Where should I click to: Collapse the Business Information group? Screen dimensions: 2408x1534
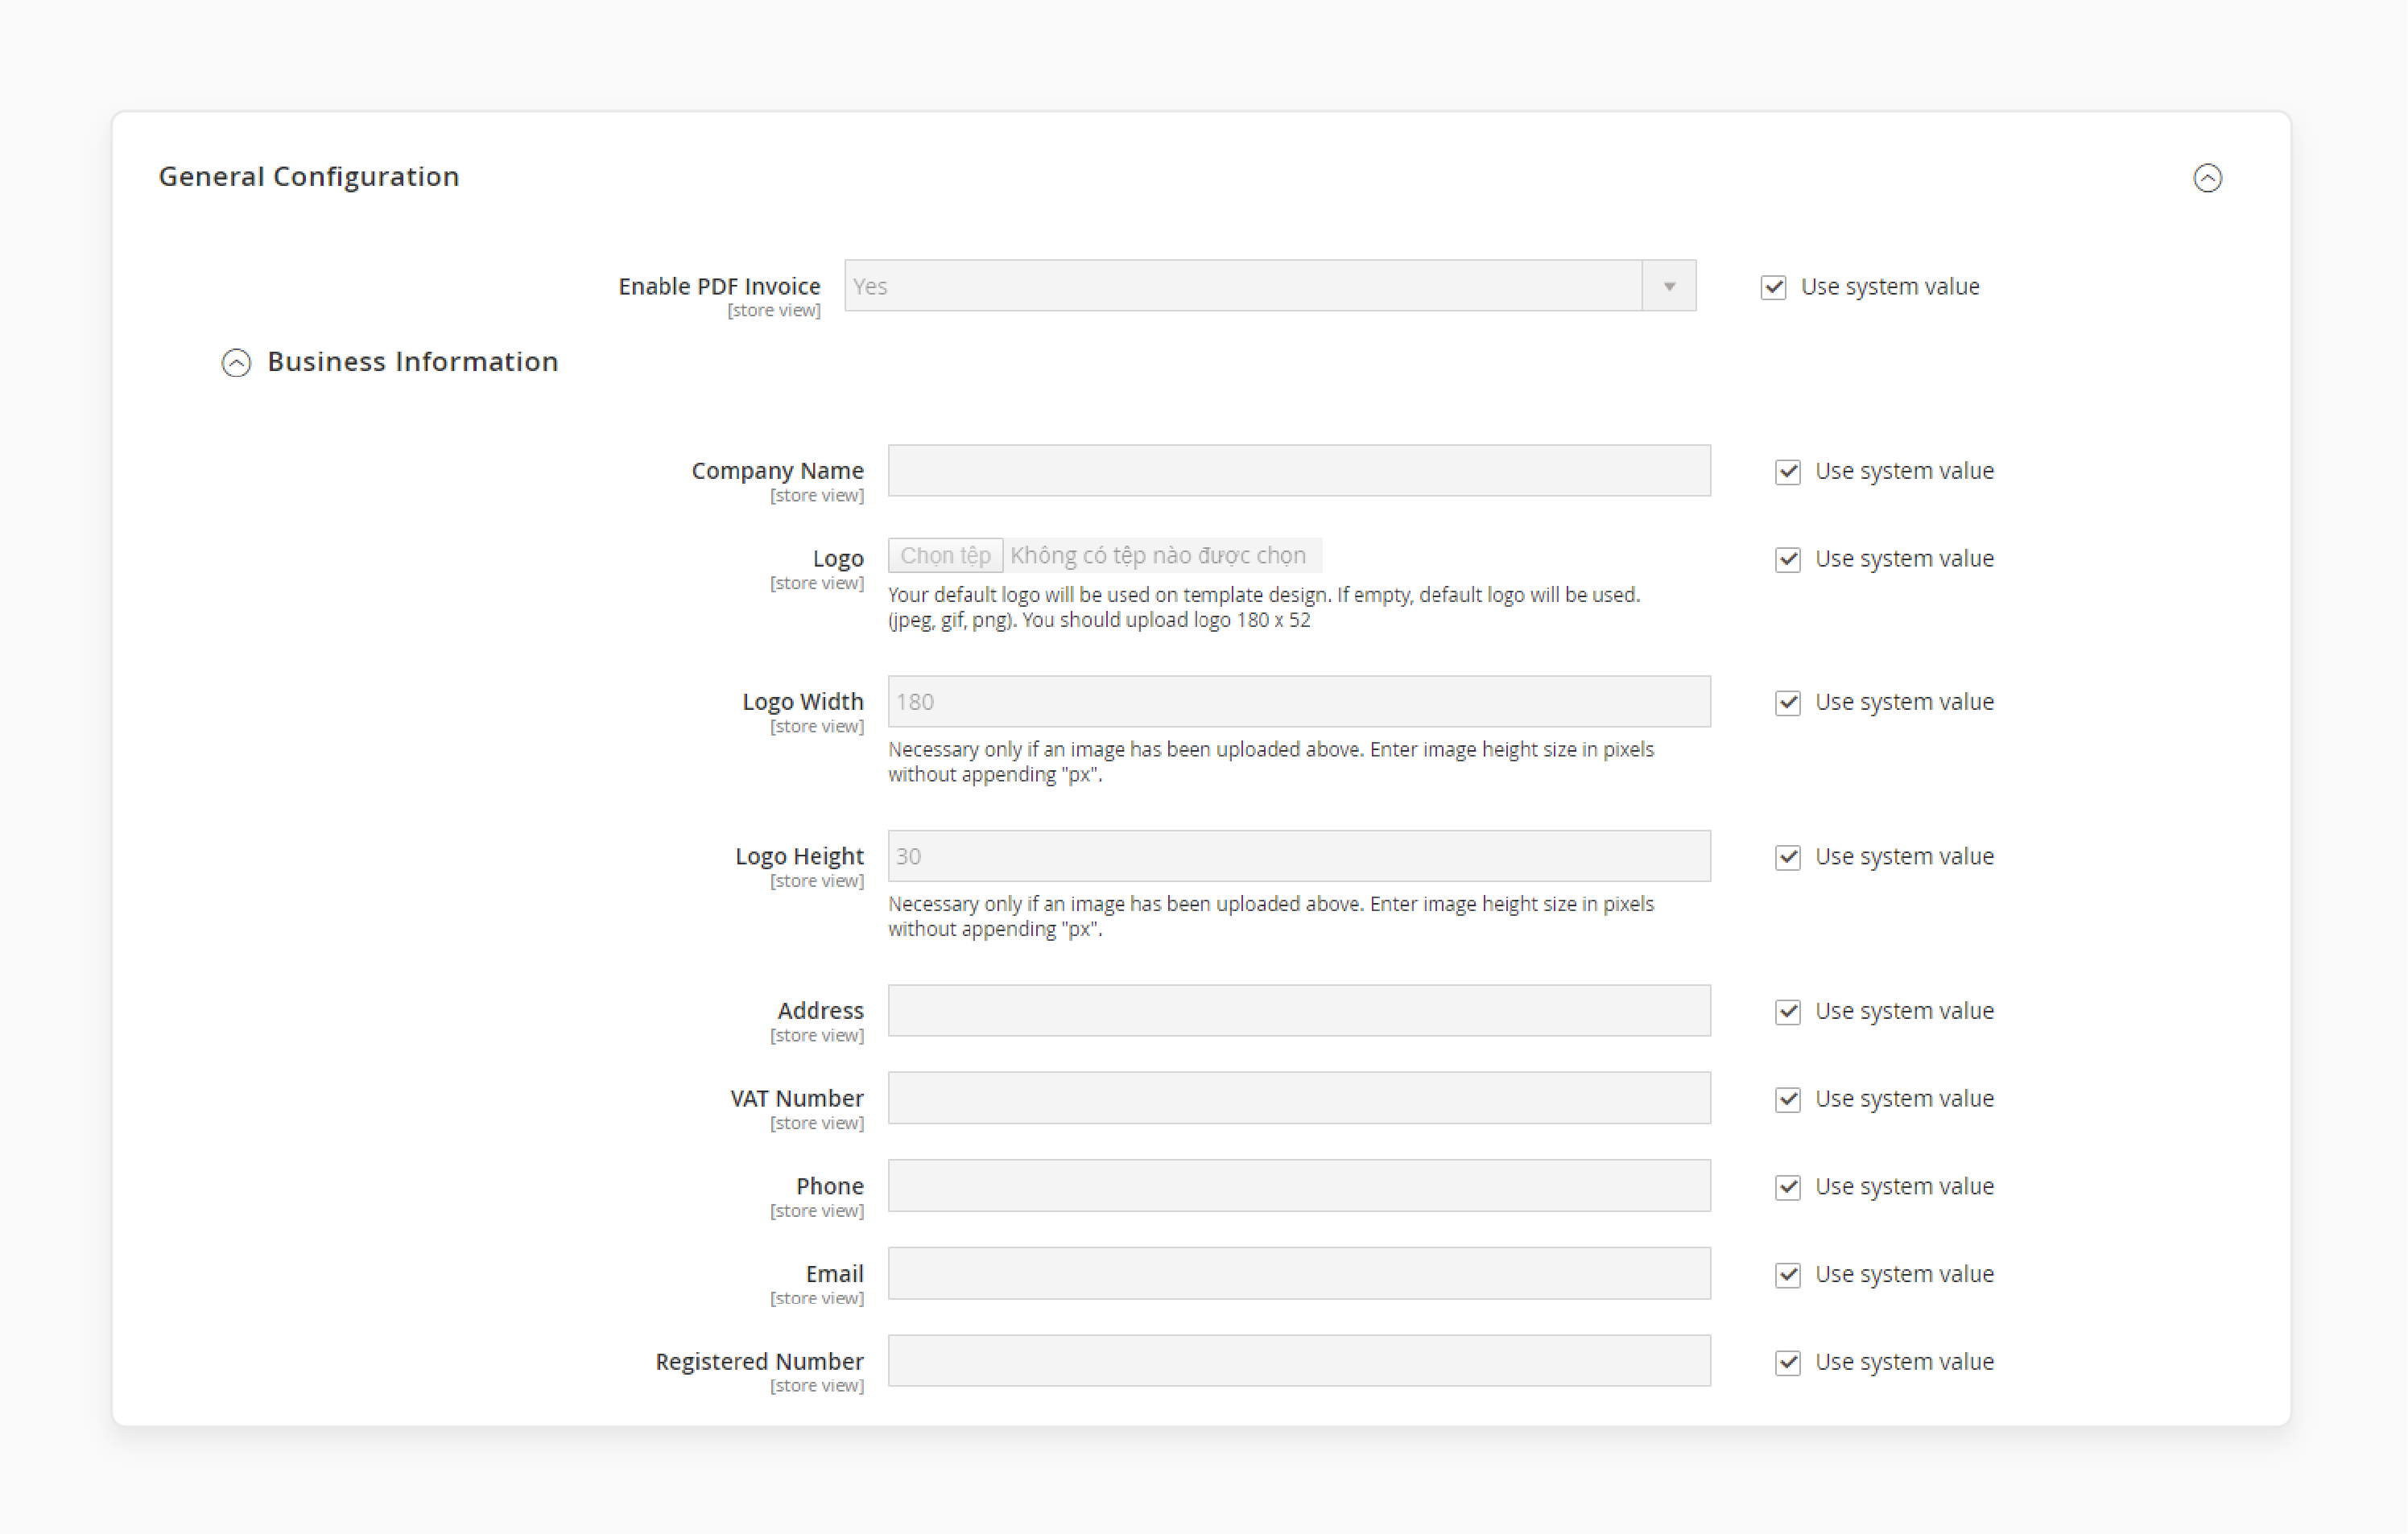236,362
